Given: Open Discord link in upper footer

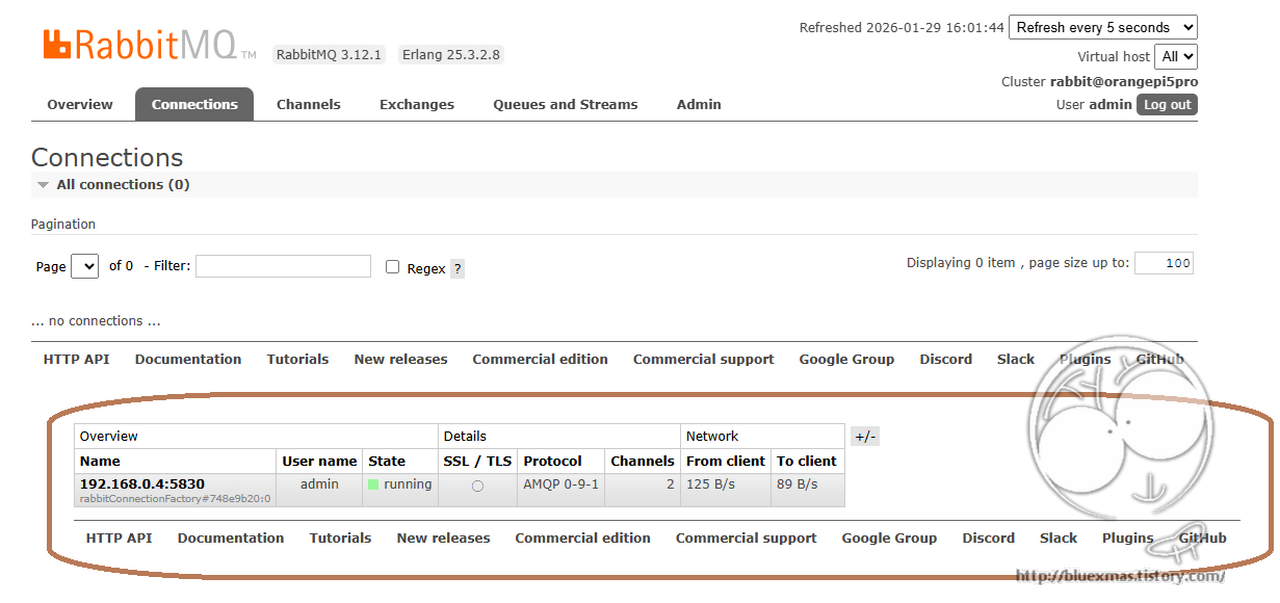Looking at the screenshot, I should [946, 359].
